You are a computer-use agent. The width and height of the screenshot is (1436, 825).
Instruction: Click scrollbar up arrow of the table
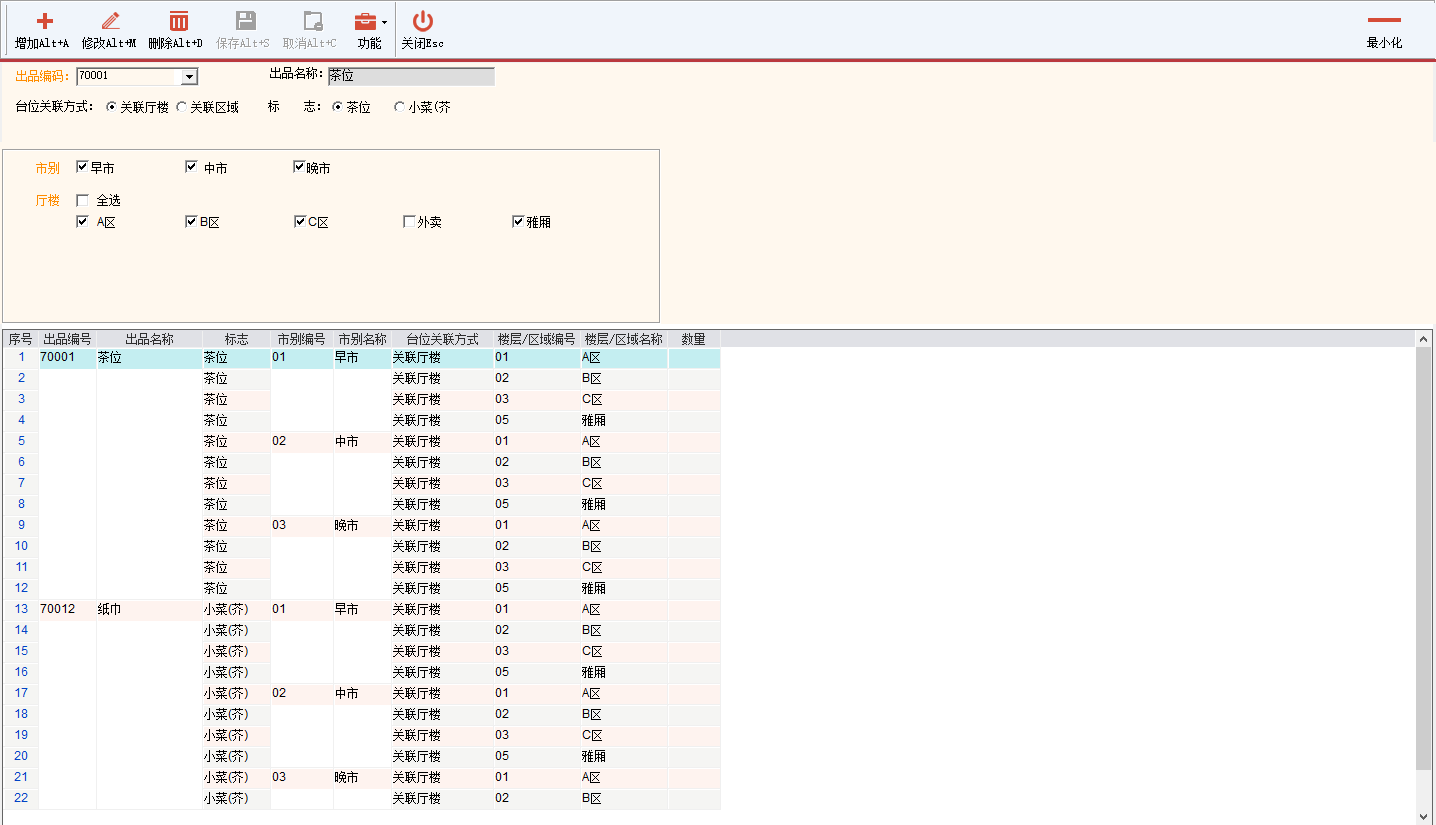1424,339
